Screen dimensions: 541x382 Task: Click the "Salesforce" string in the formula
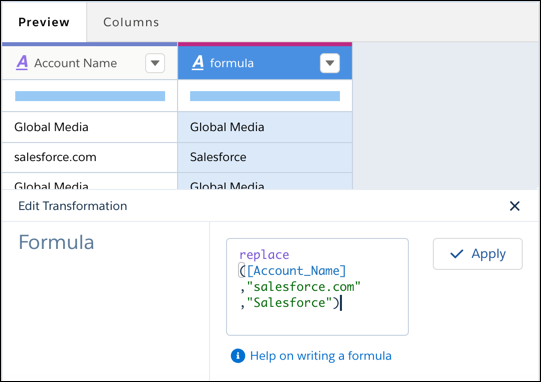[289, 303]
